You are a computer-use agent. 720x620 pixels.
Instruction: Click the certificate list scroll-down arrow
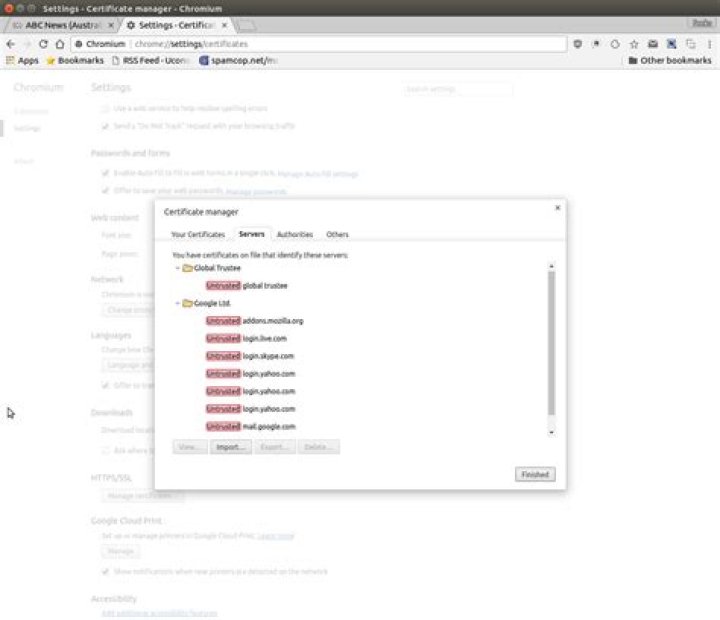point(551,432)
